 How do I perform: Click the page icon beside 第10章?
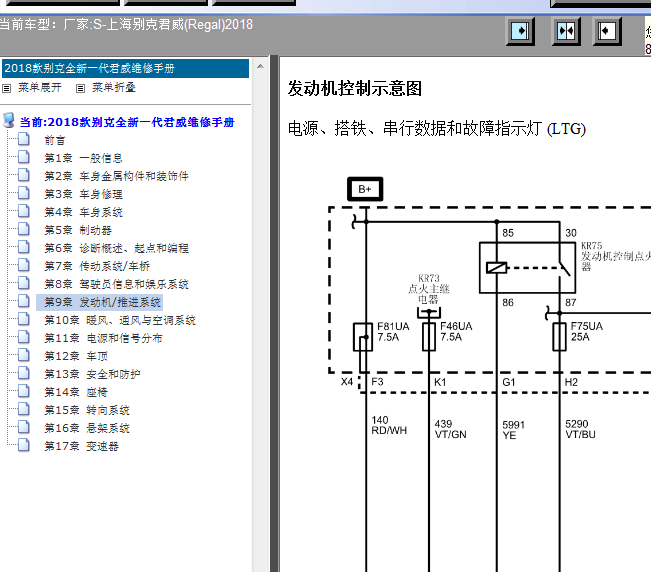click(24, 319)
